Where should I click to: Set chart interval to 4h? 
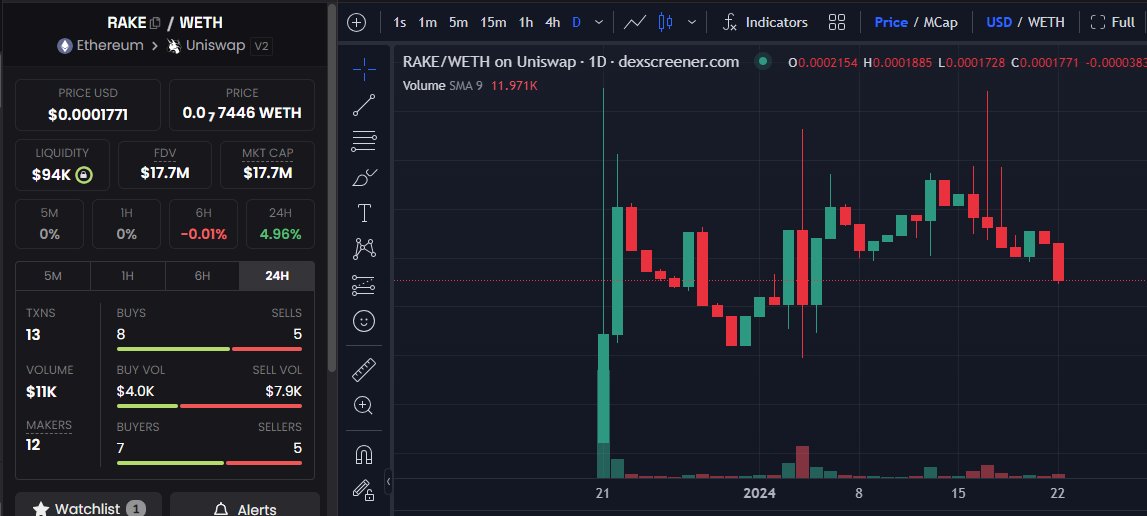coord(553,22)
